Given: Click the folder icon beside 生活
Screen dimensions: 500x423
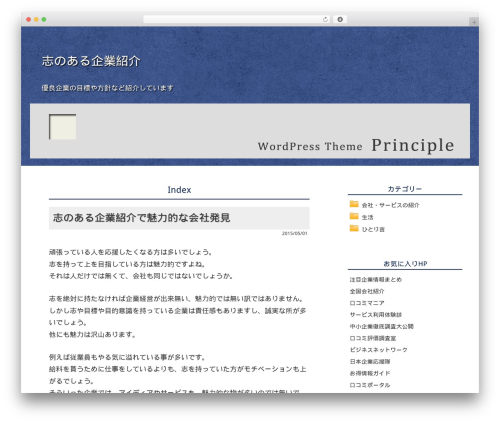Looking at the screenshot, I should [x=354, y=216].
